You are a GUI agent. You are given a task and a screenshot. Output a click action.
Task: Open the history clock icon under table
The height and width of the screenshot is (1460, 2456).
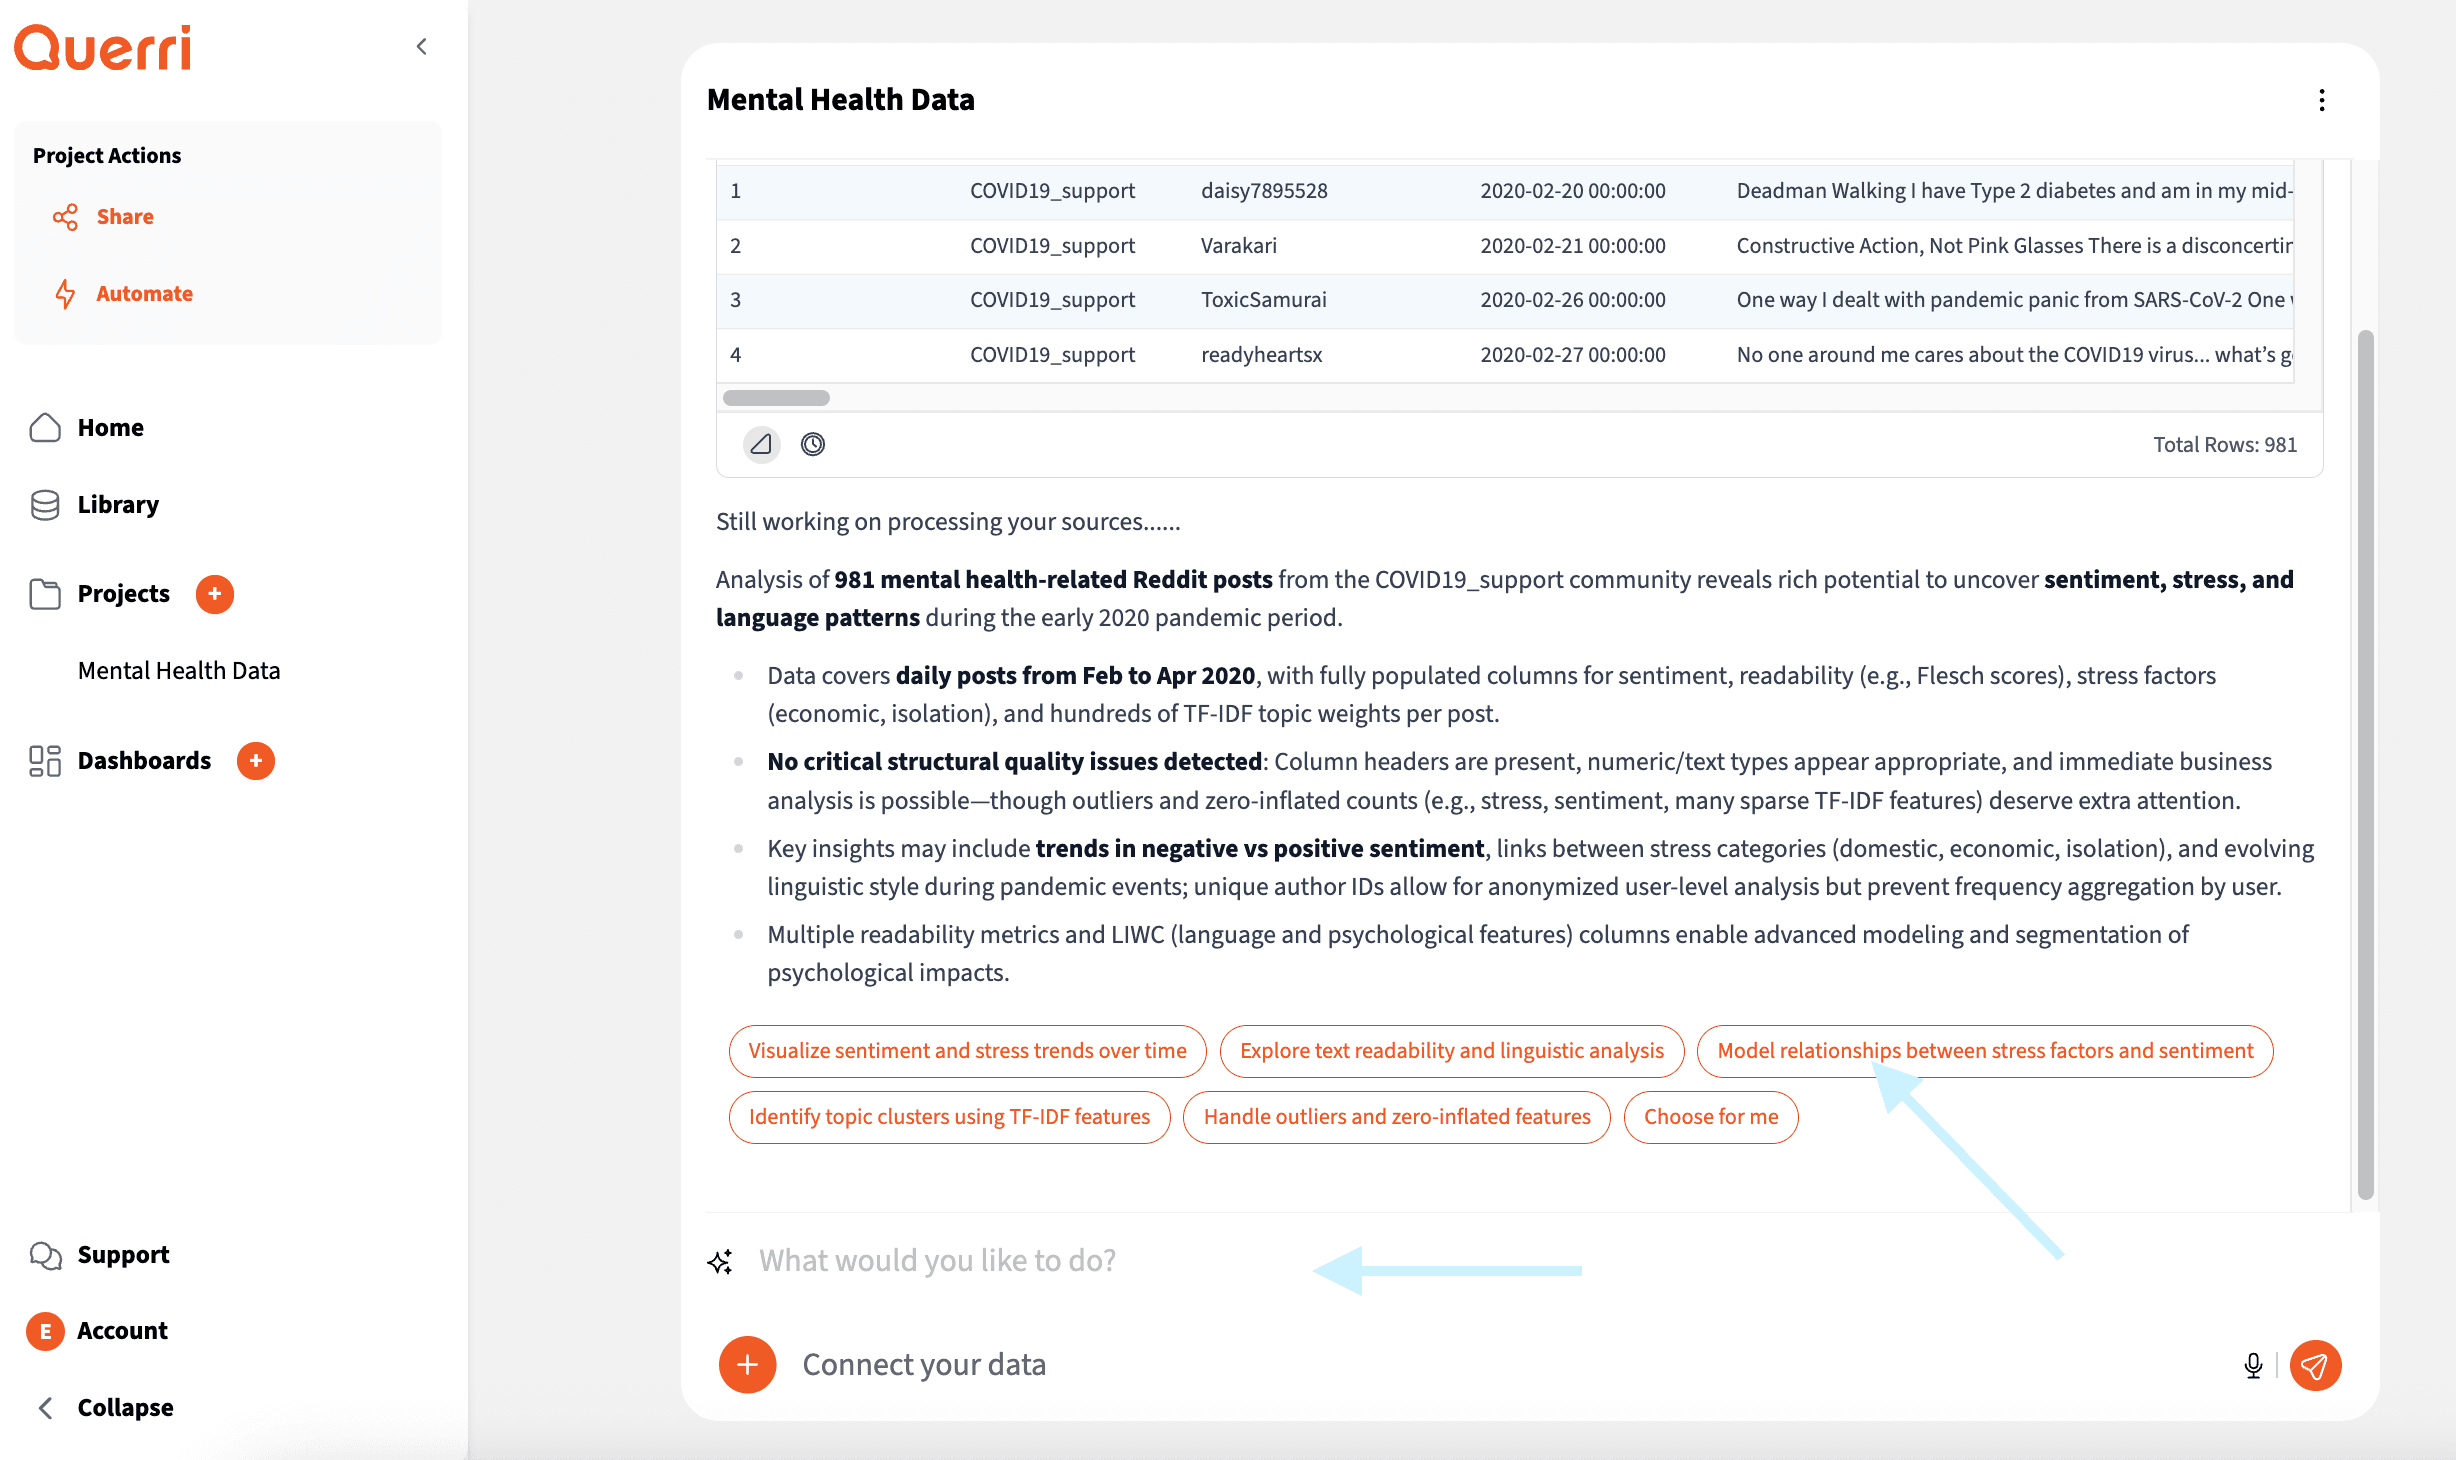point(813,444)
